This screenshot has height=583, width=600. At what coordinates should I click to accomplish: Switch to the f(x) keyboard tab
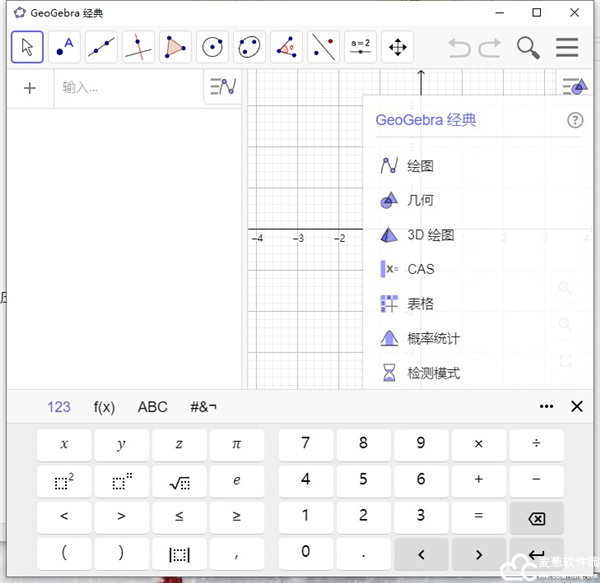coord(104,407)
